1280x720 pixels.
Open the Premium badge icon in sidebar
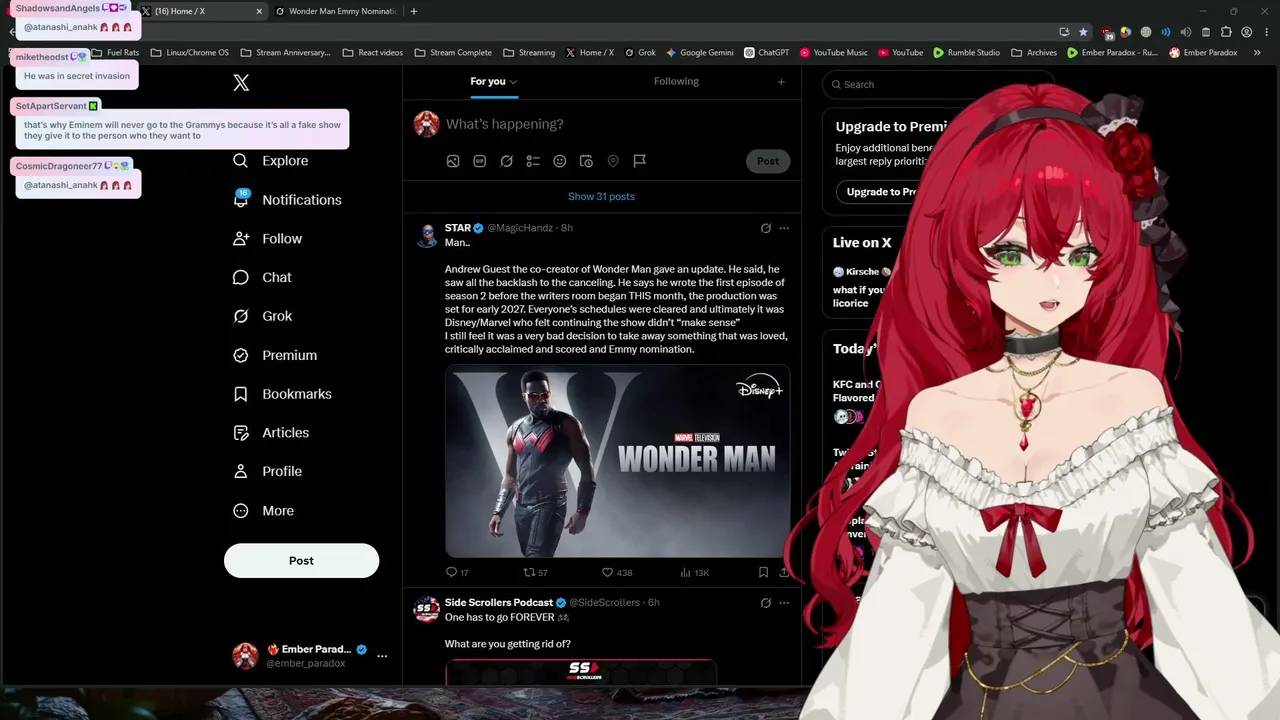(x=241, y=355)
